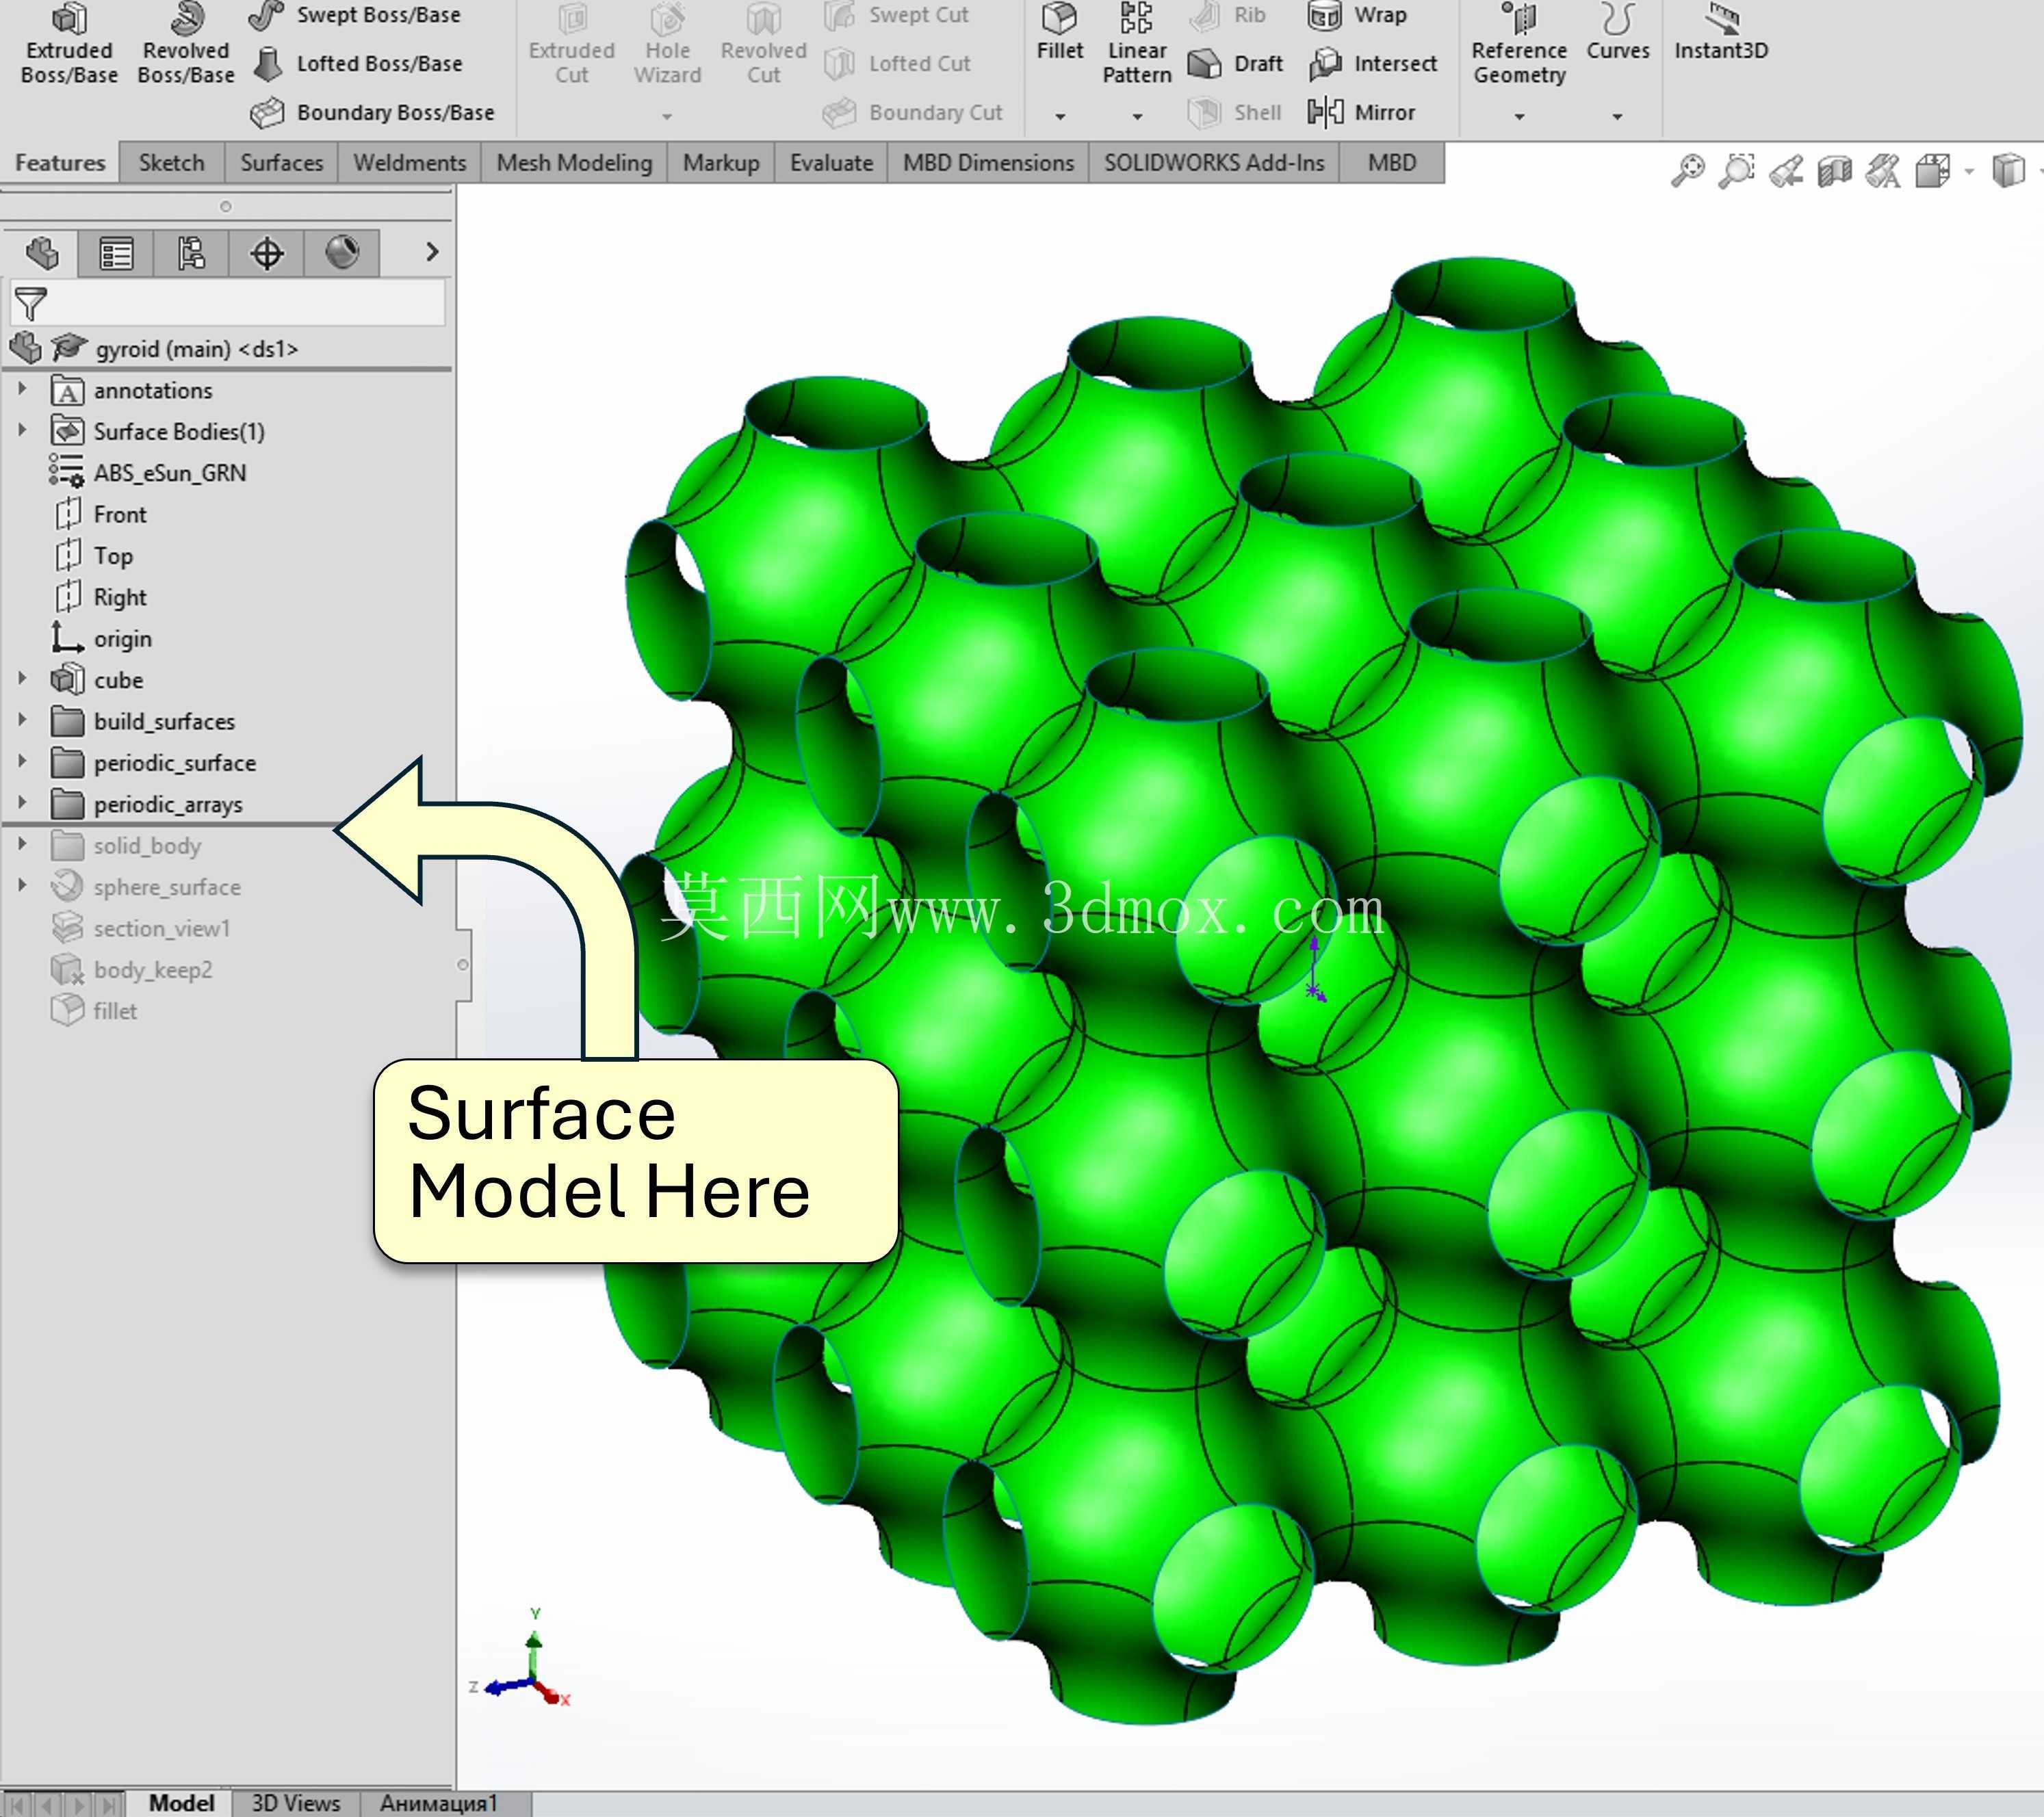Expand the Surface Bodies(1) node
Image resolution: width=2044 pixels, height=1817 pixels.
(22, 430)
